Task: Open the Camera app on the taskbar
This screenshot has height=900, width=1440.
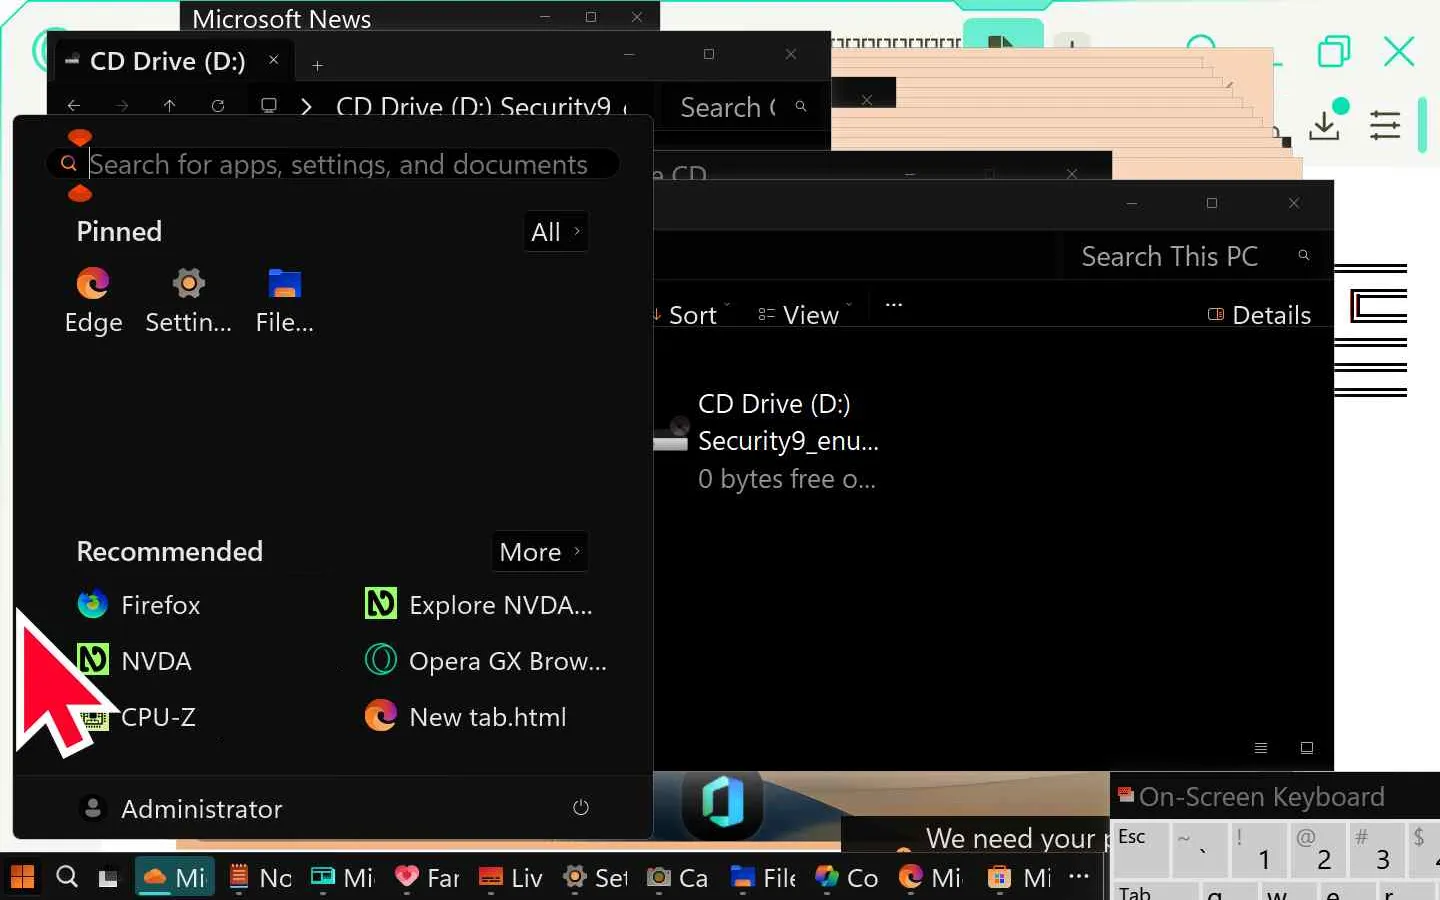Action: pyautogui.click(x=678, y=878)
